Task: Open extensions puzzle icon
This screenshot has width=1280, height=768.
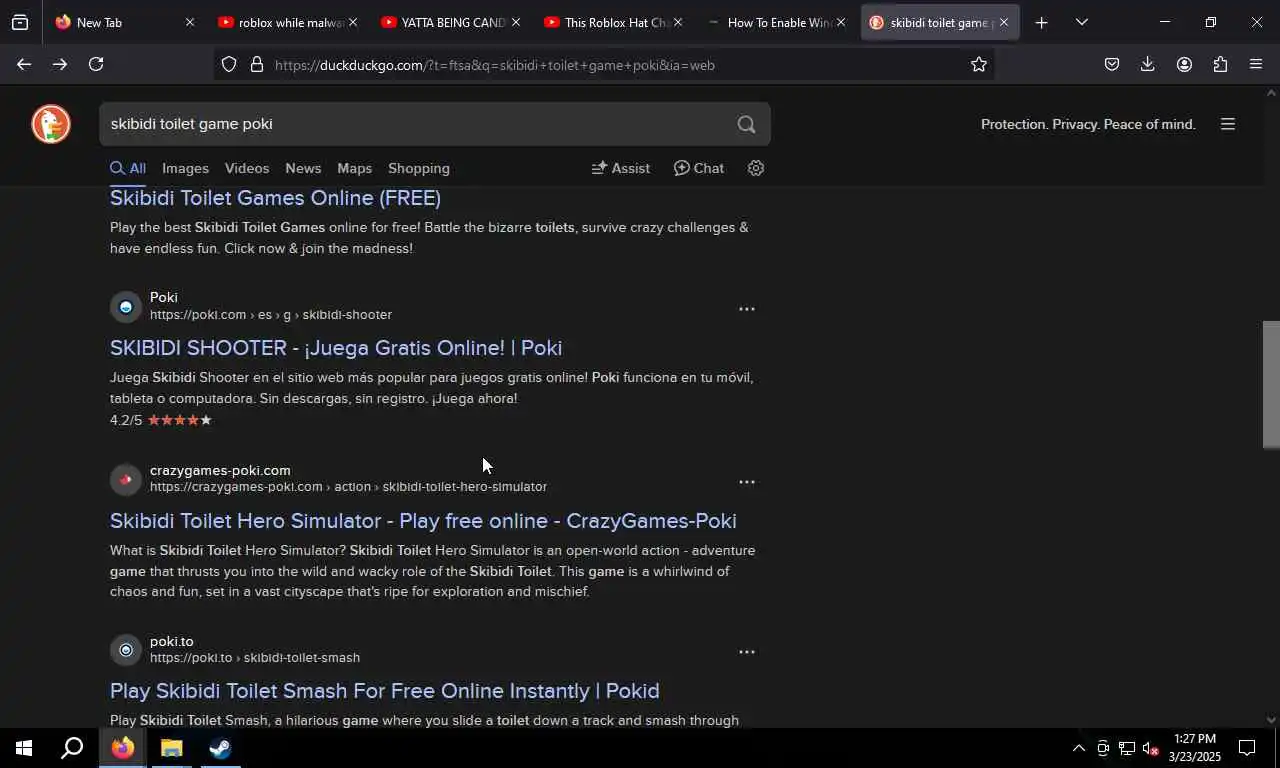Action: tap(1220, 64)
